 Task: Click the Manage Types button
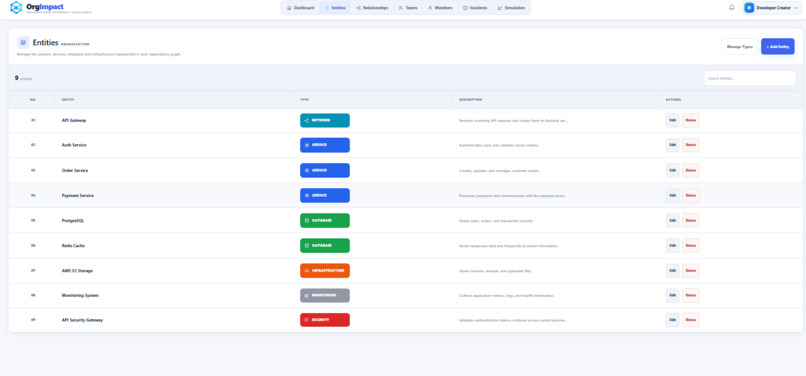(x=740, y=46)
